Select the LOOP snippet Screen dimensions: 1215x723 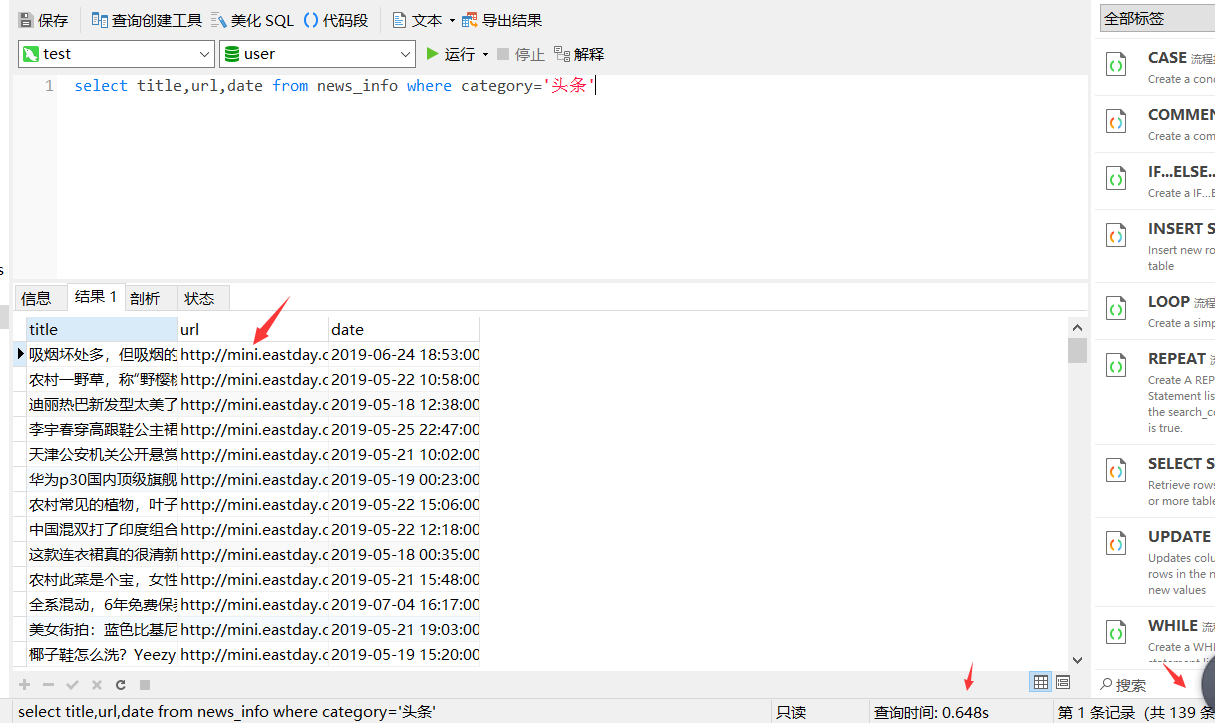pyautogui.click(x=1156, y=311)
